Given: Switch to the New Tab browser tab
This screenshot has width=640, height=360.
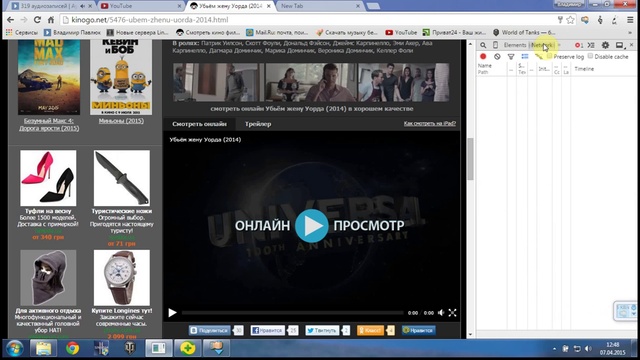Looking at the screenshot, I should click(x=319, y=6).
